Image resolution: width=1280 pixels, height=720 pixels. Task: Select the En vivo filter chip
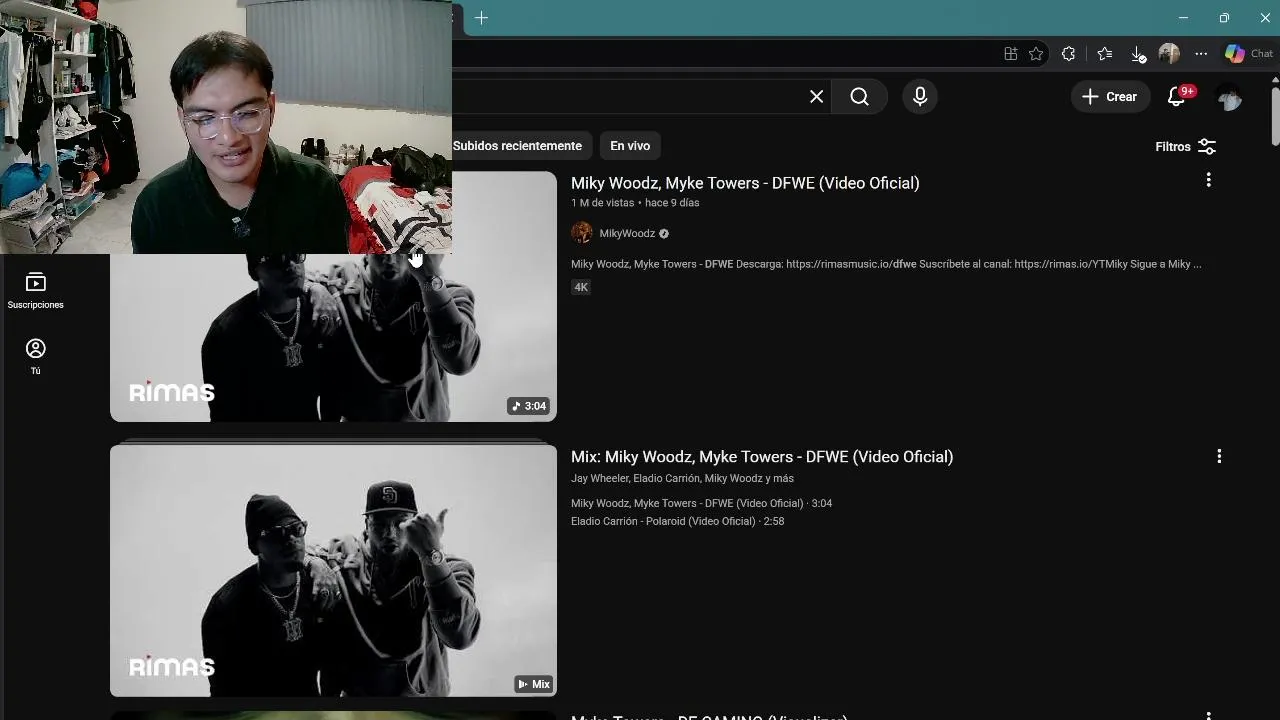[630, 146]
